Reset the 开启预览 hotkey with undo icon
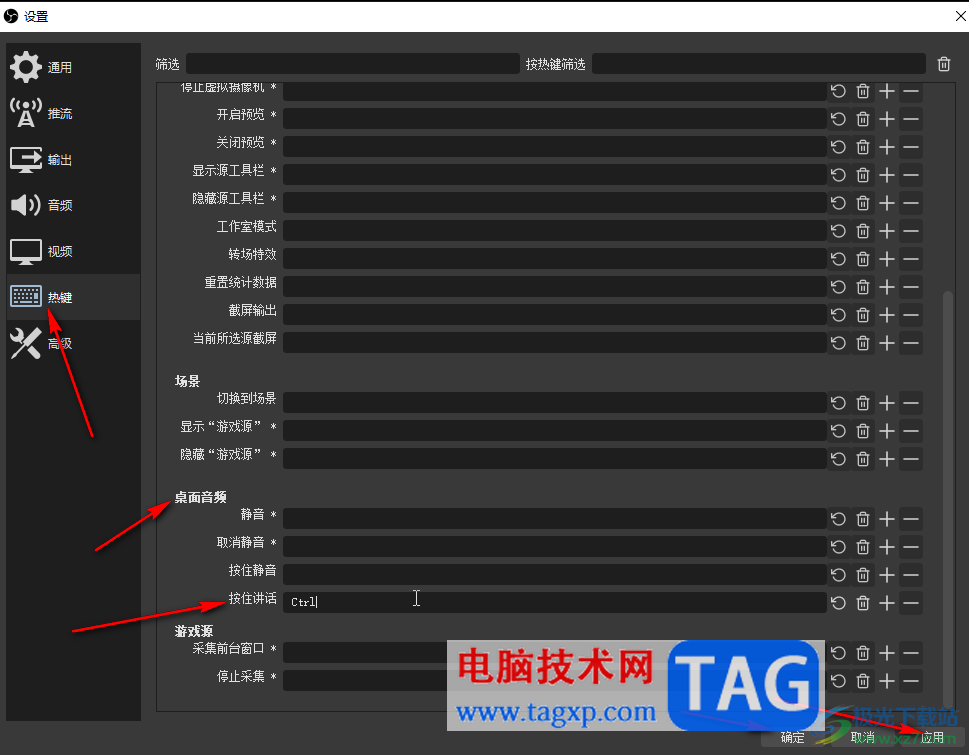 838,119
